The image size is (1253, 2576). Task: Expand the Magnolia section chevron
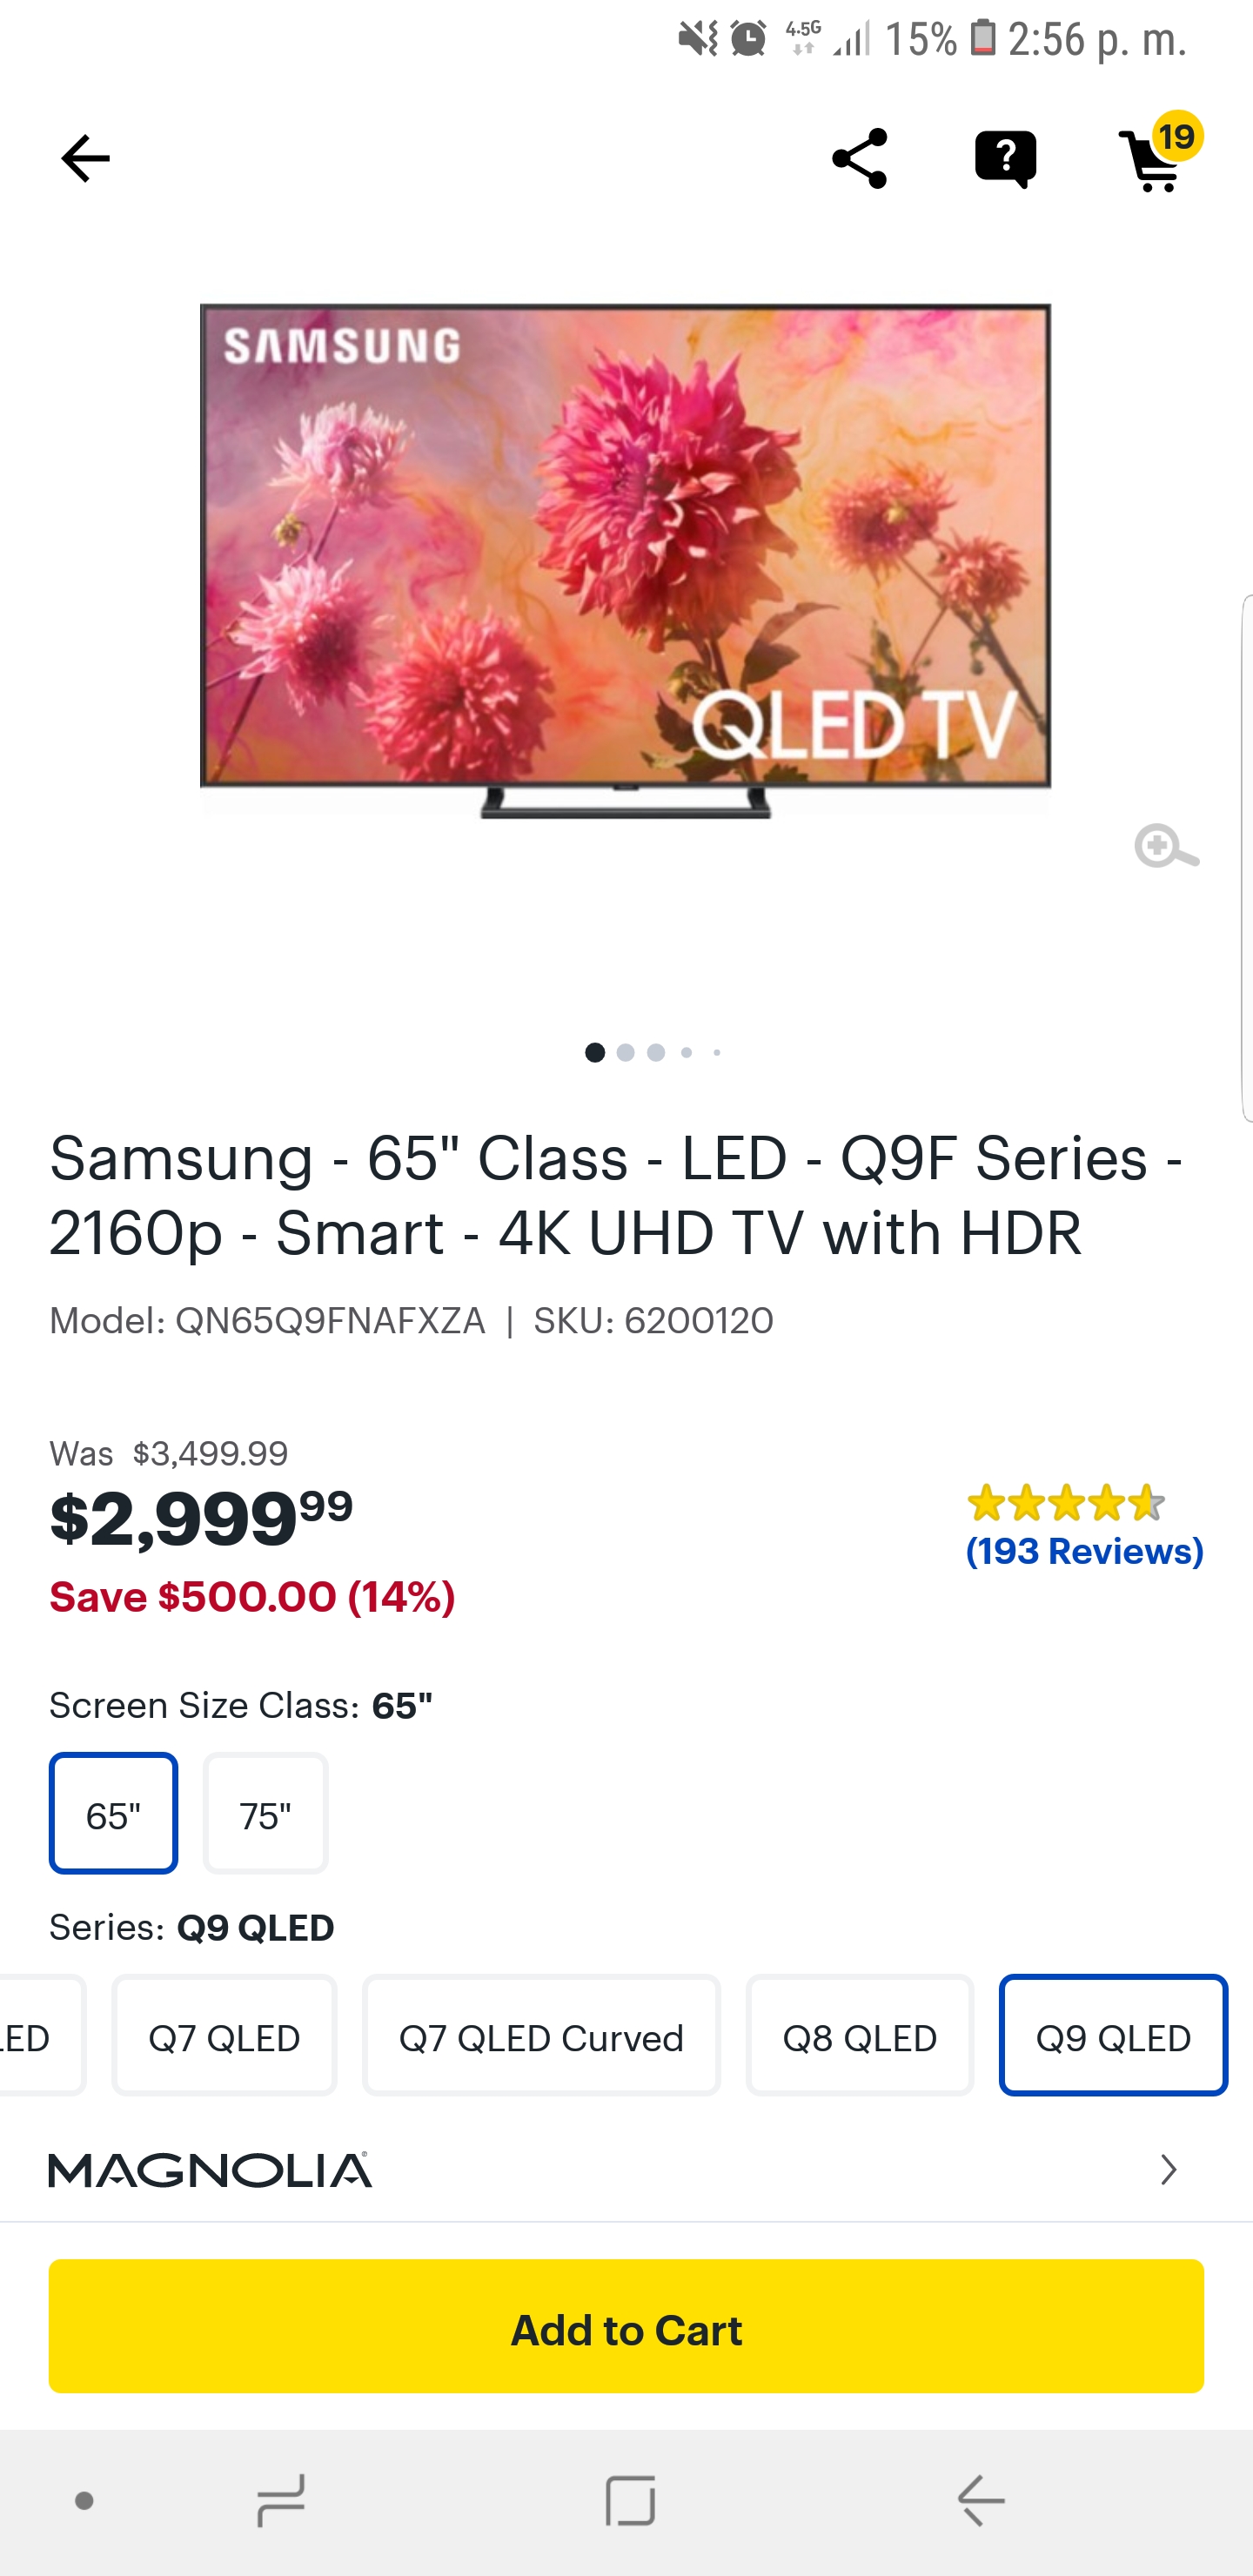(x=1167, y=2170)
